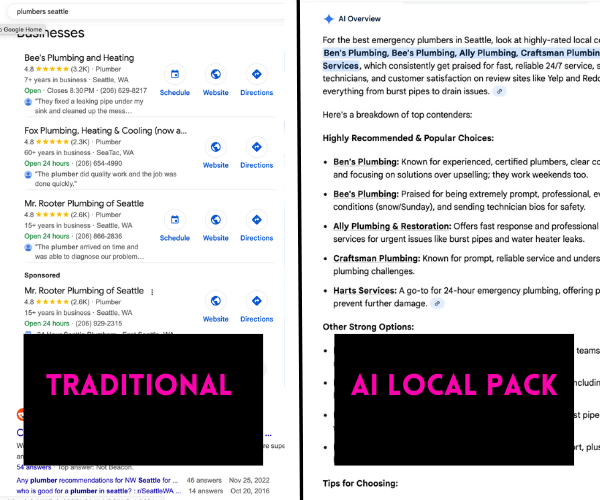
Task: Get Directions to Bee's Plumbing and Heating
Action: point(256,78)
